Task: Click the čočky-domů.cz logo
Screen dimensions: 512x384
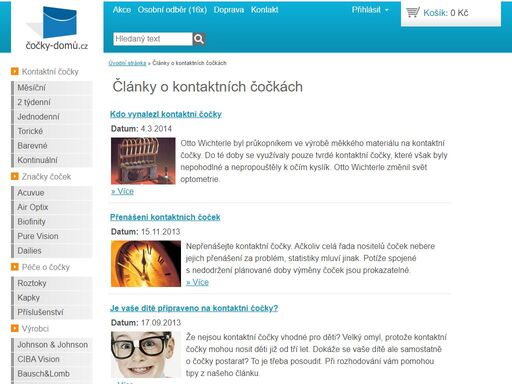Action: 57,28
